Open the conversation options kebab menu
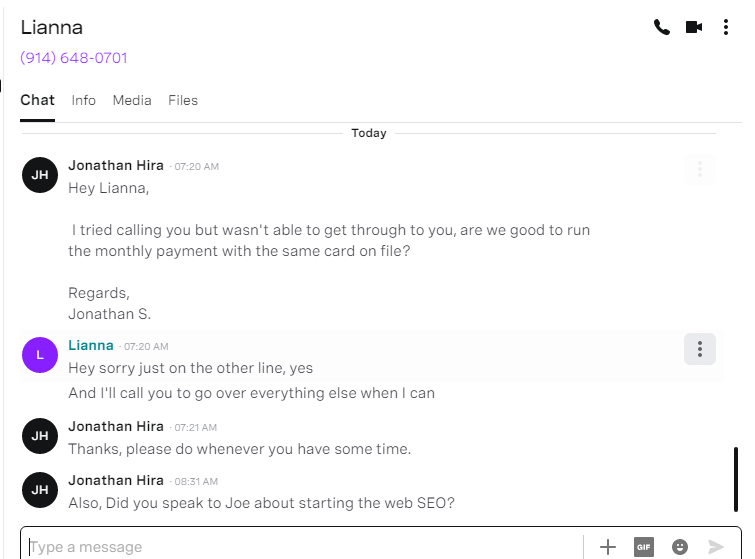Screen dimensions: 755x559 [726, 27]
